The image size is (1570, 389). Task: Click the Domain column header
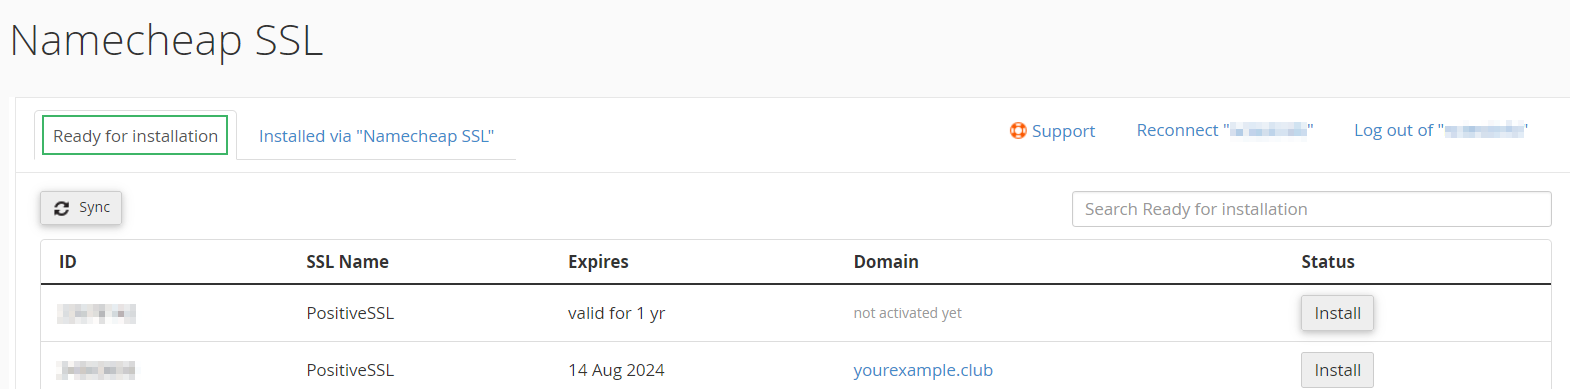(x=886, y=262)
